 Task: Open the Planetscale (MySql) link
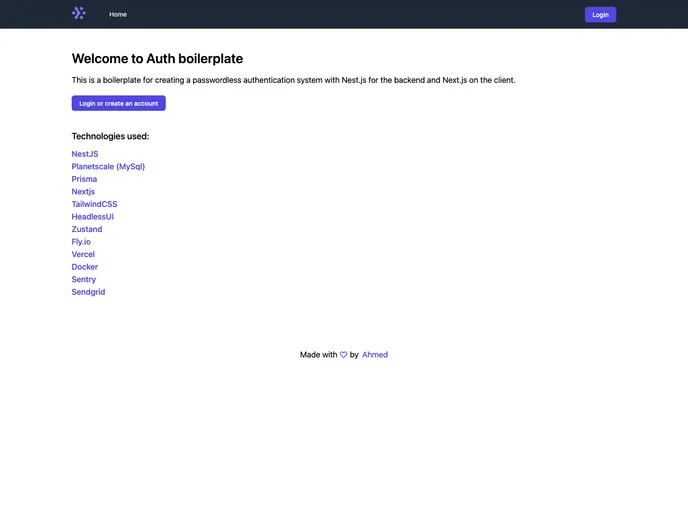point(108,167)
